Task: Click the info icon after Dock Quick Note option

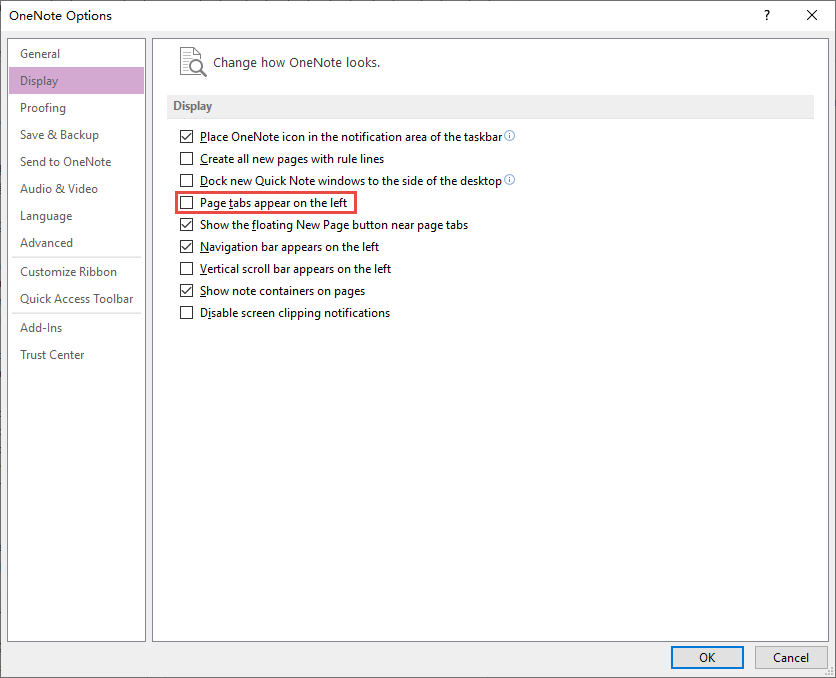Action: [510, 180]
